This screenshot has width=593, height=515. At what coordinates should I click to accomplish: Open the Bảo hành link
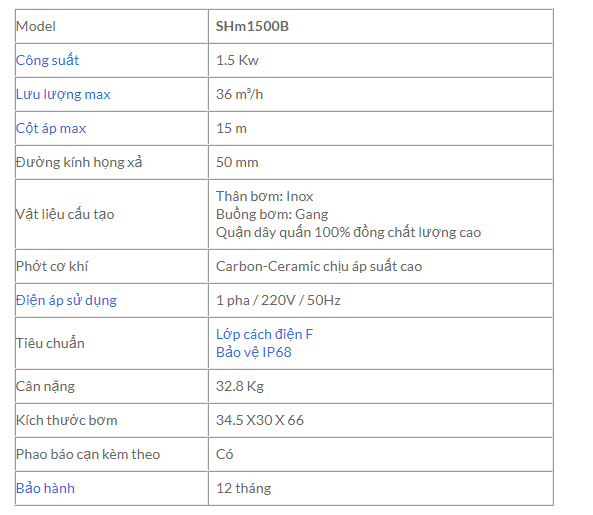click(x=45, y=488)
